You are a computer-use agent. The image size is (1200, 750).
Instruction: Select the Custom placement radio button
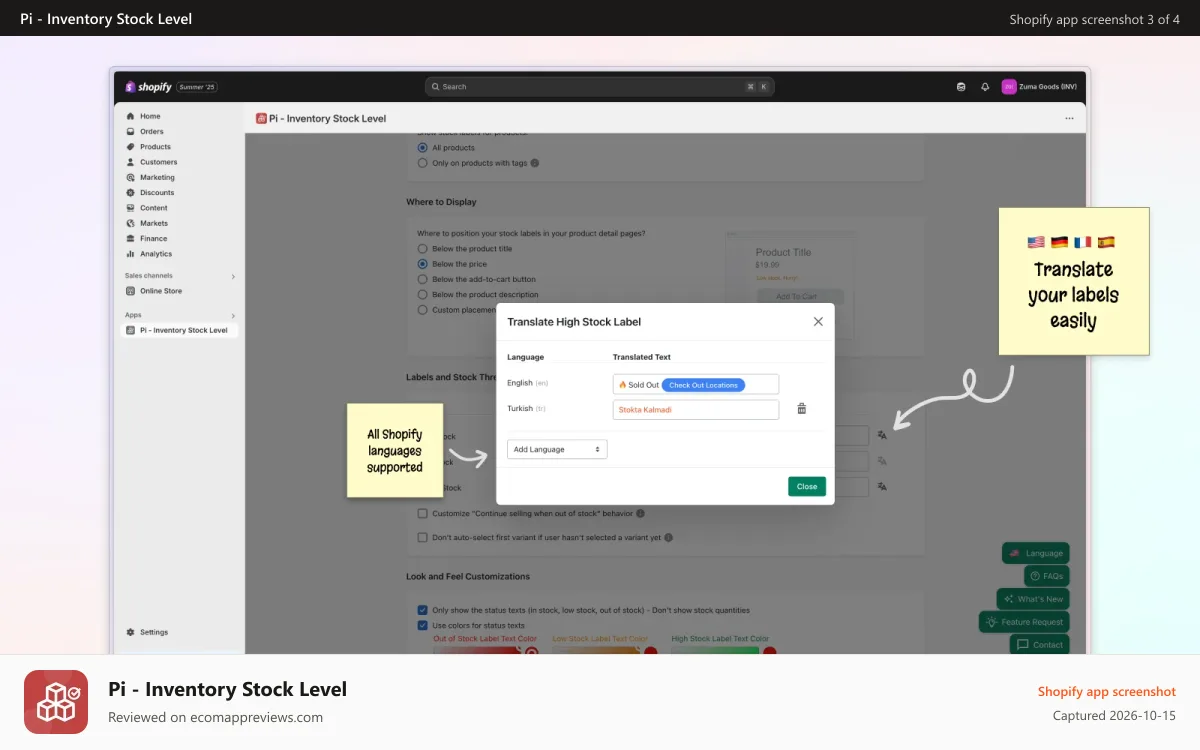click(x=422, y=310)
